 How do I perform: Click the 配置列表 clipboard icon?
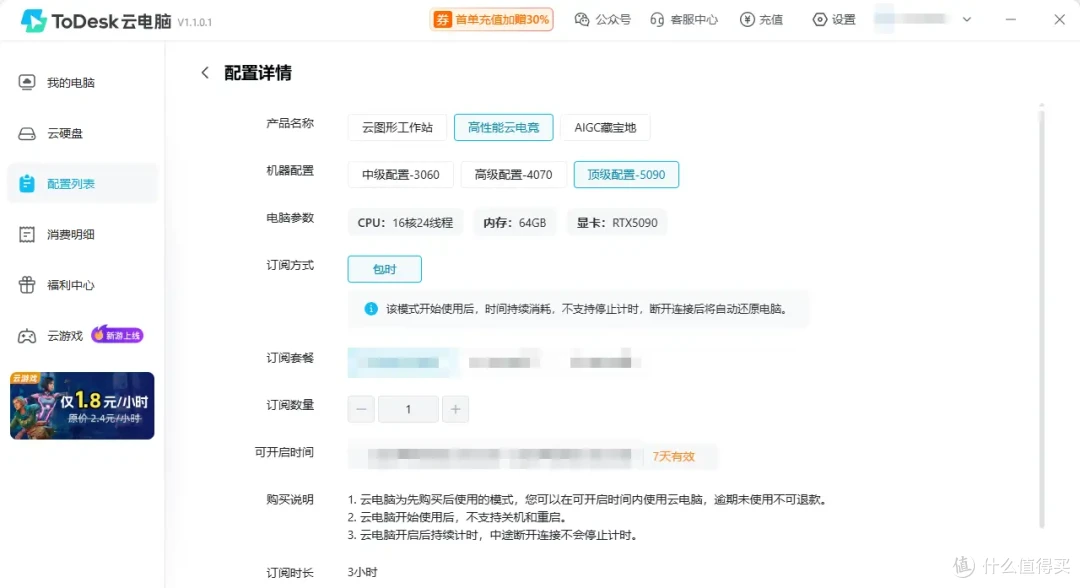tap(27, 183)
